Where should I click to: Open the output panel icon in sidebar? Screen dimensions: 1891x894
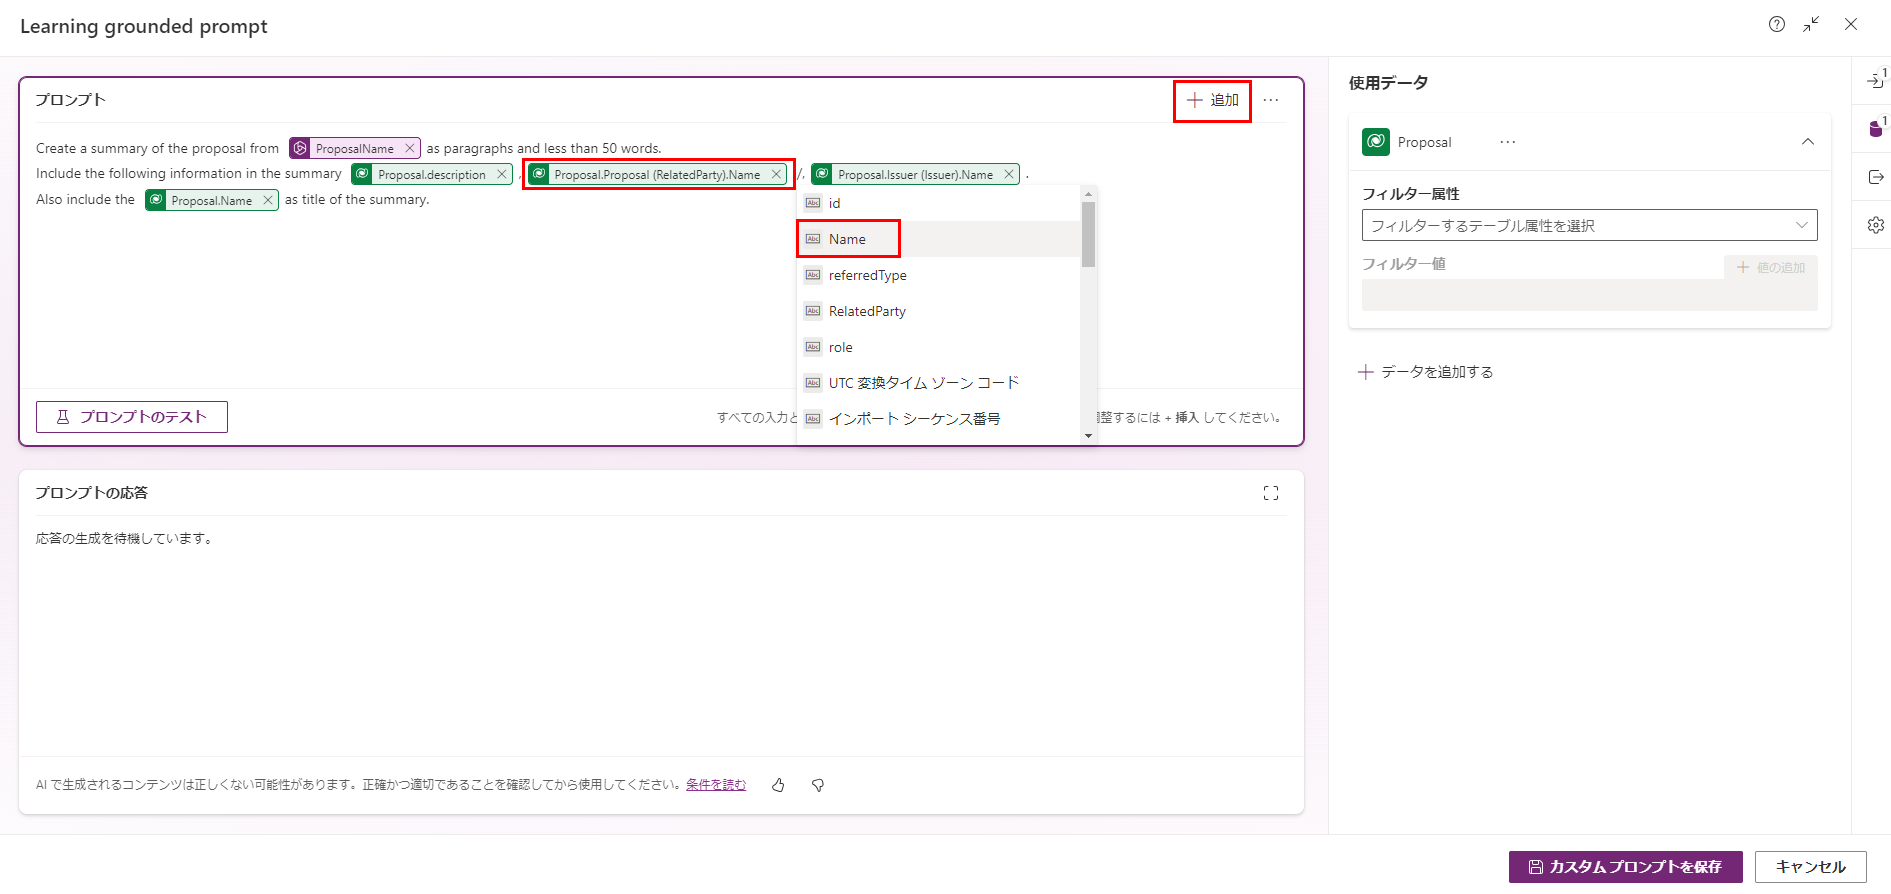(1875, 177)
